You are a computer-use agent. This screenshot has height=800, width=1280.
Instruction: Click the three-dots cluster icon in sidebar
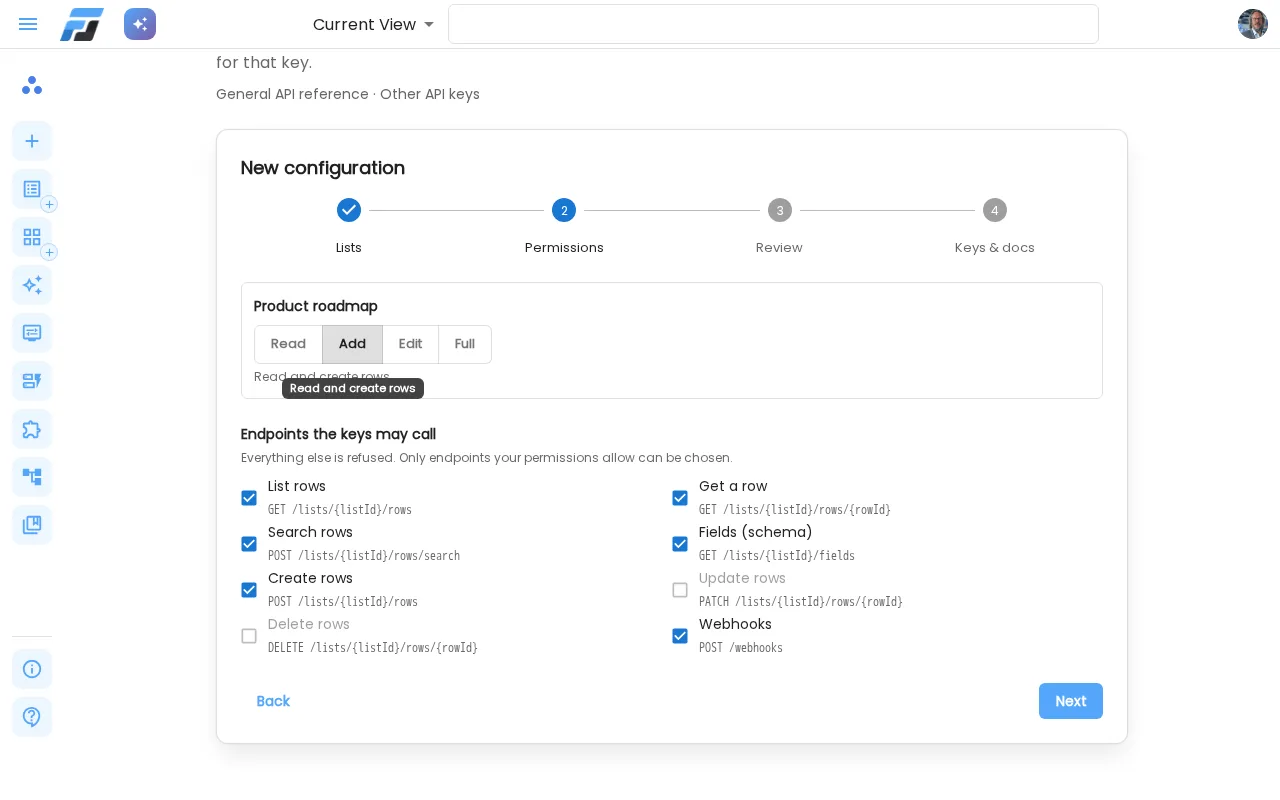point(32,85)
